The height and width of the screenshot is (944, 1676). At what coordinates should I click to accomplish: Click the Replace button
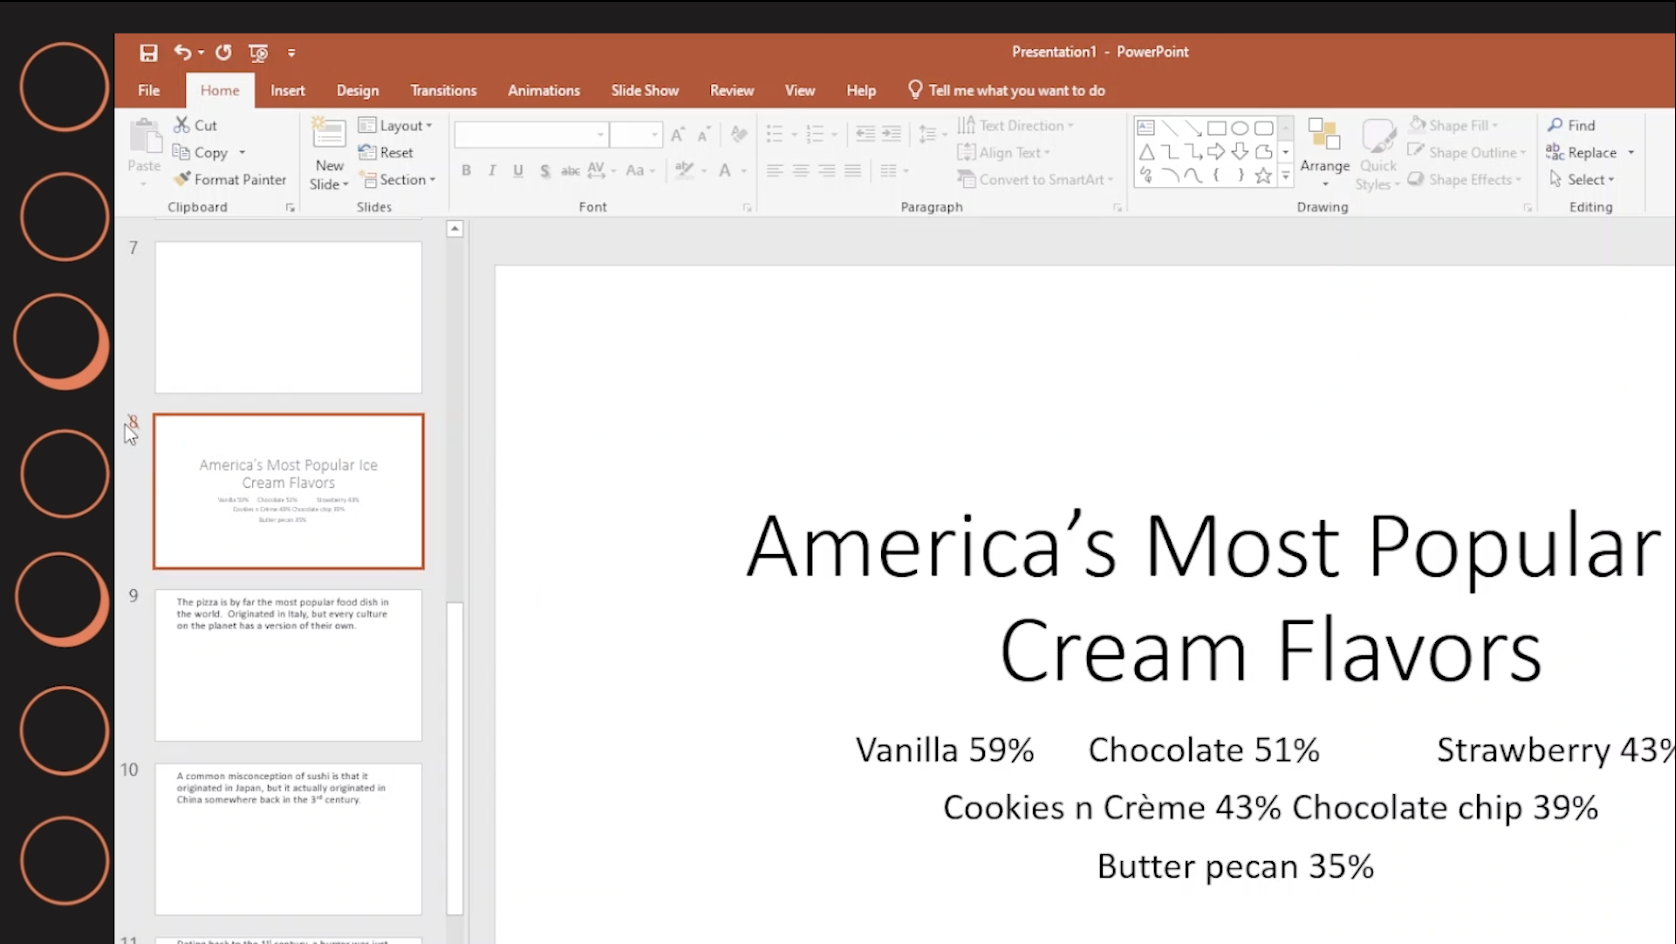point(1582,153)
